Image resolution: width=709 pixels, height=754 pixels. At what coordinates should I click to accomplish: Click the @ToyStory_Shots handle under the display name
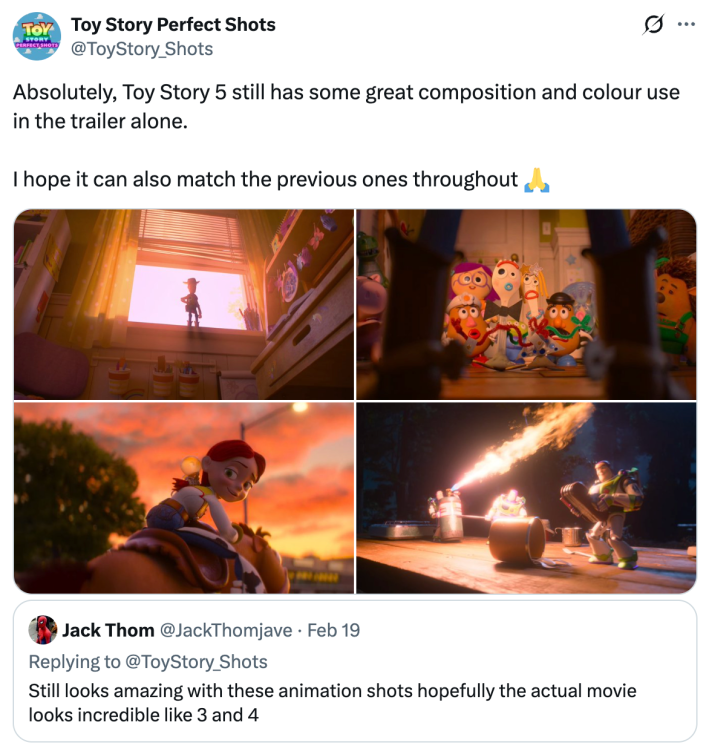tap(141, 48)
